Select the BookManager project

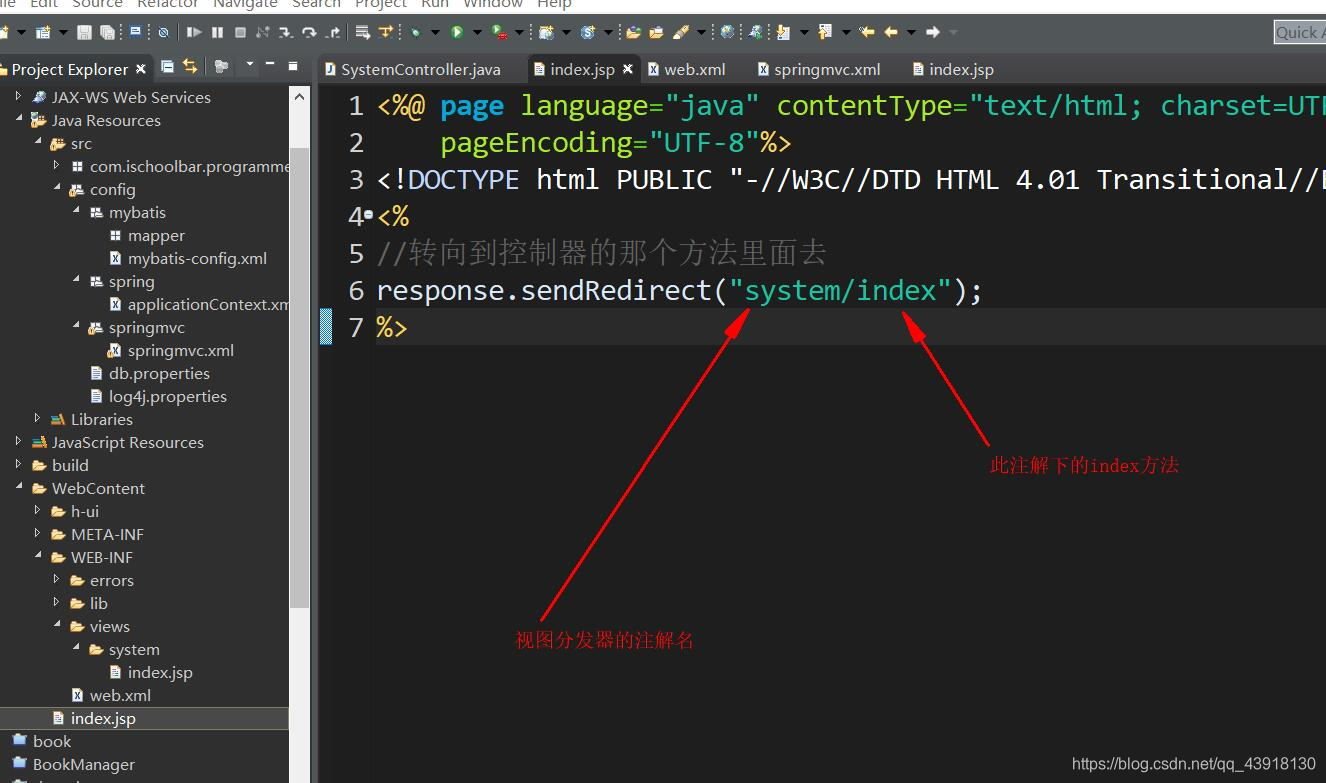73,764
